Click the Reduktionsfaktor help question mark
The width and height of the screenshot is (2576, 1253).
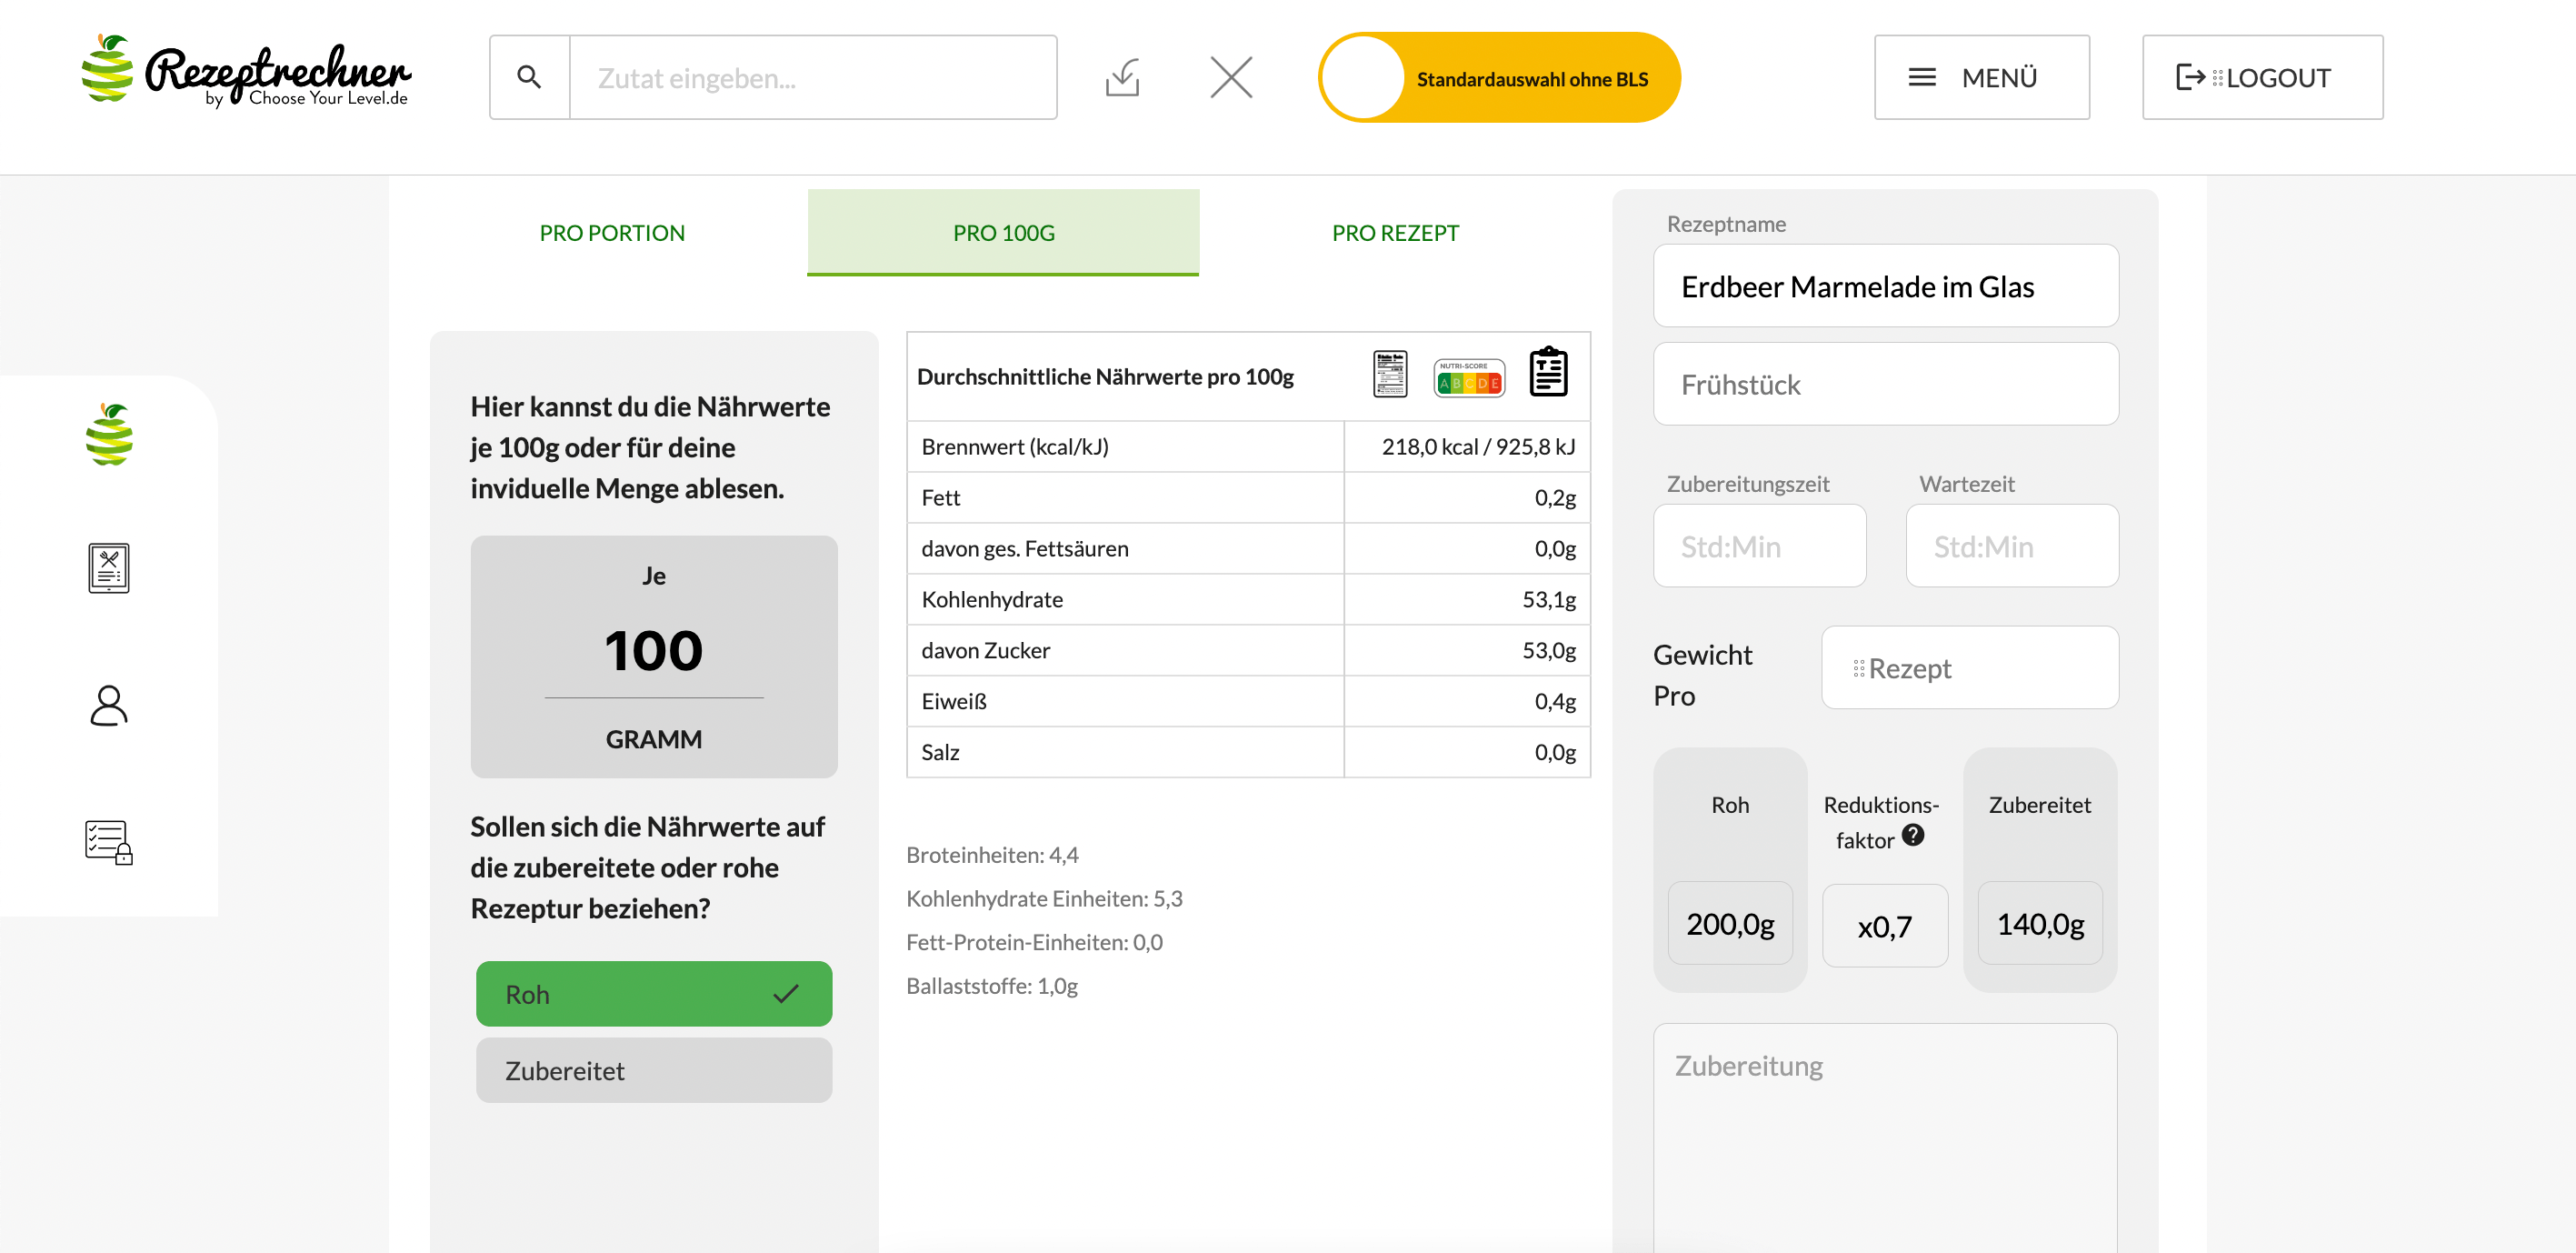click(x=1912, y=835)
